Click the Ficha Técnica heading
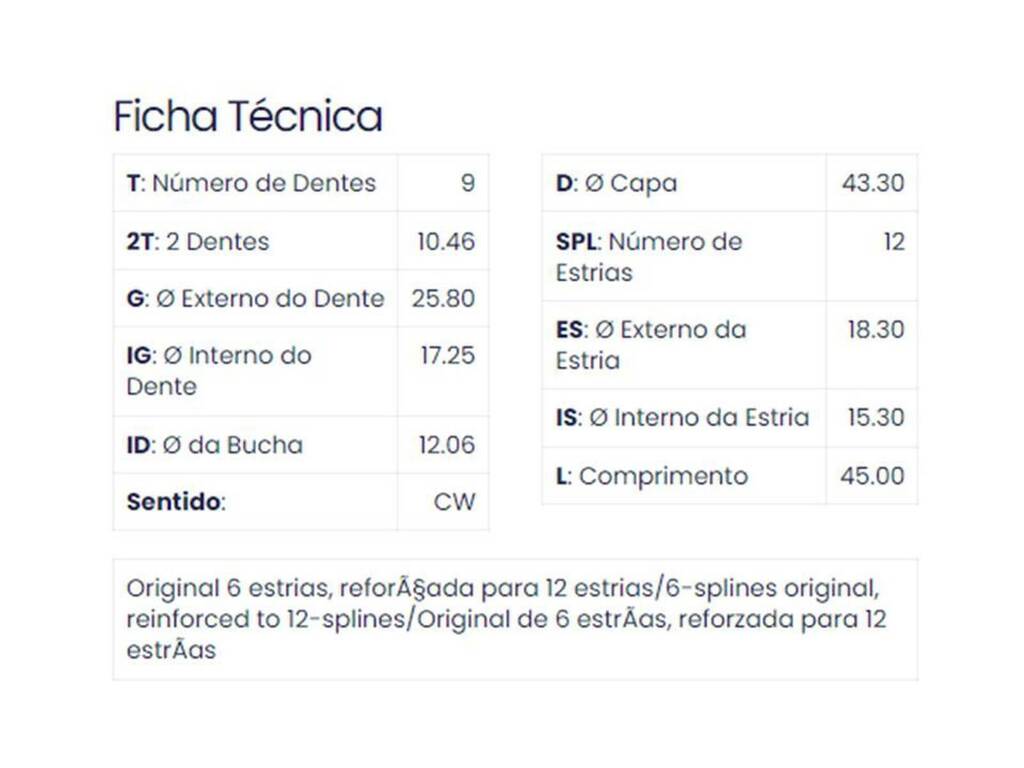 tap(248, 116)
